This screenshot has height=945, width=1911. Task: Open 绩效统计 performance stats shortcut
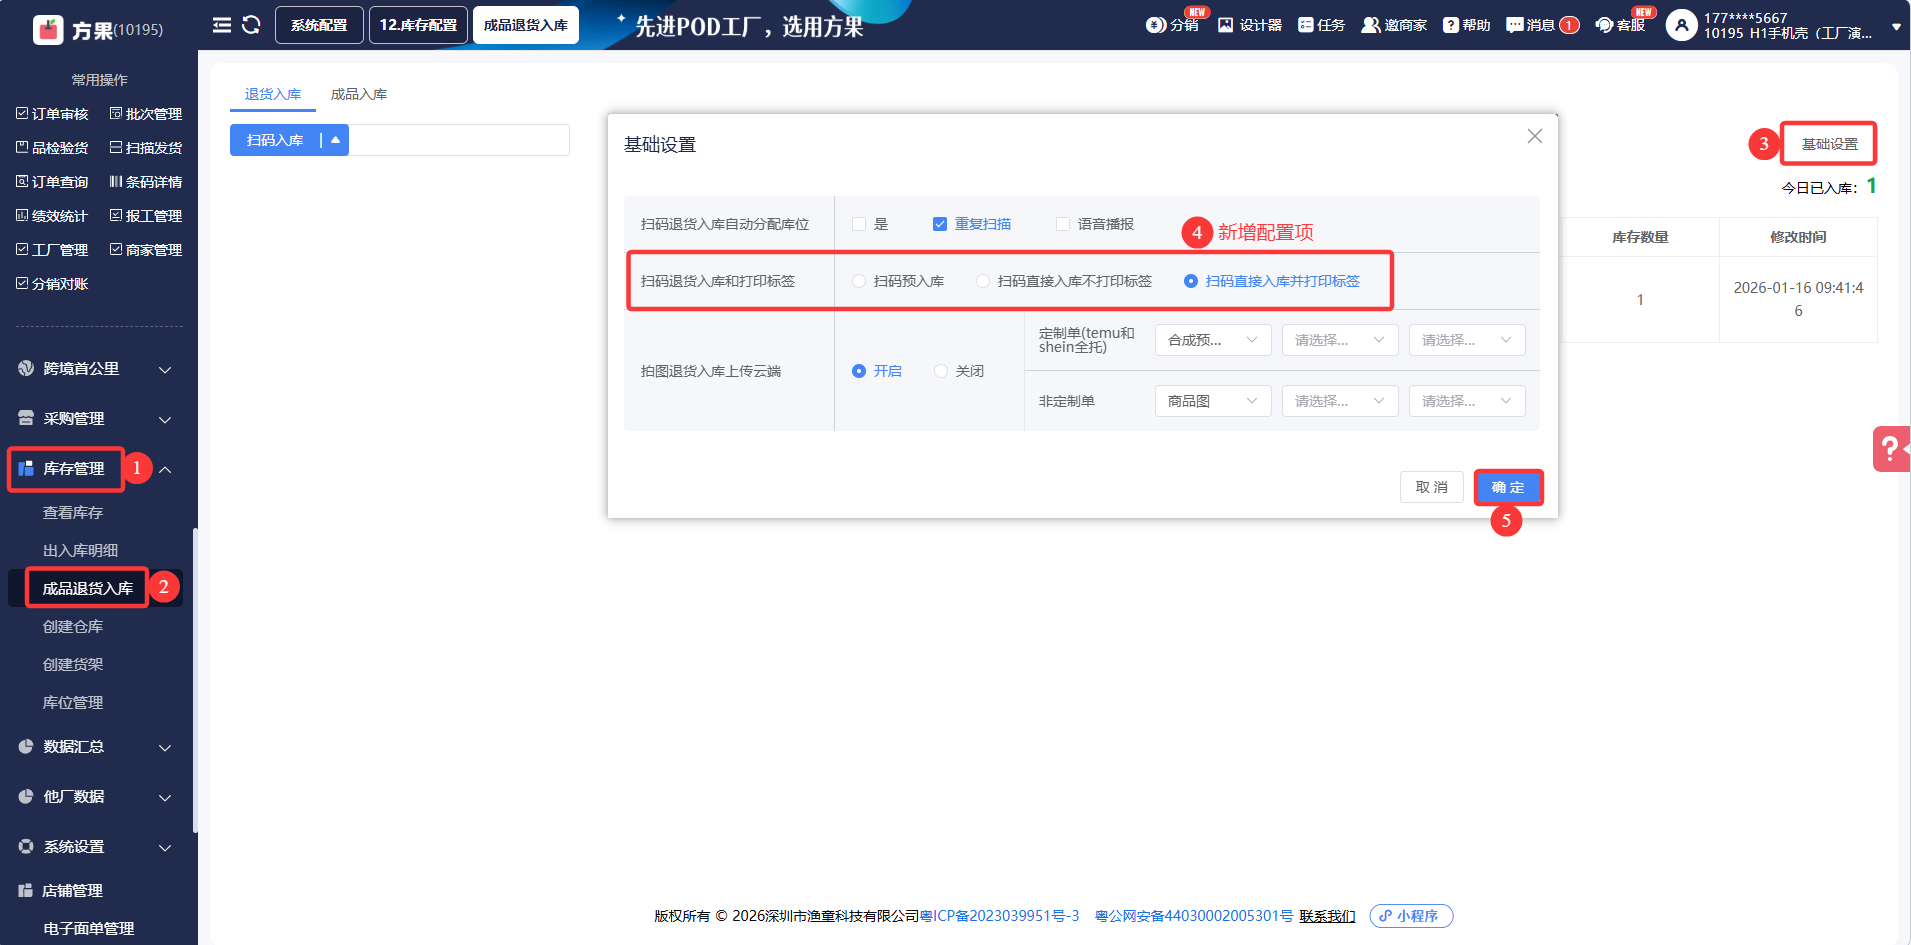point(53,216)
